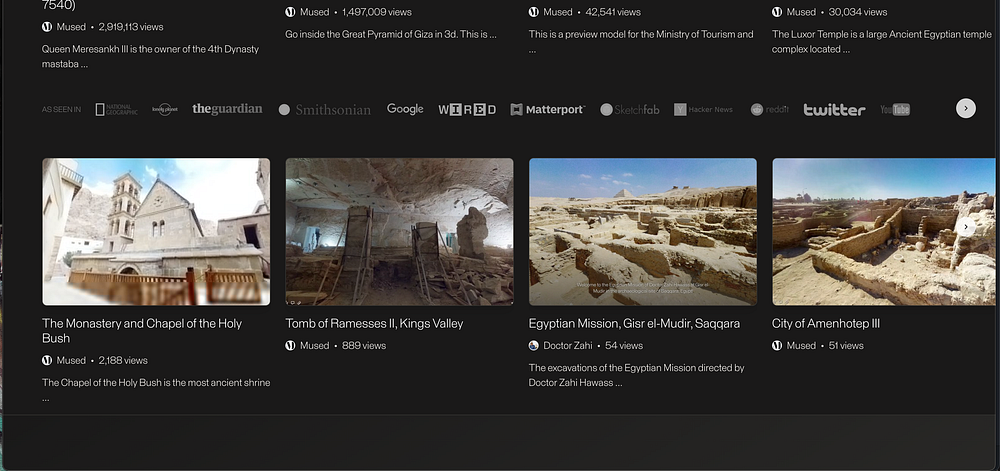This screenshot has height=471, width=1000.
Task: Click the YouTube logo
Action: pos(895,110)
